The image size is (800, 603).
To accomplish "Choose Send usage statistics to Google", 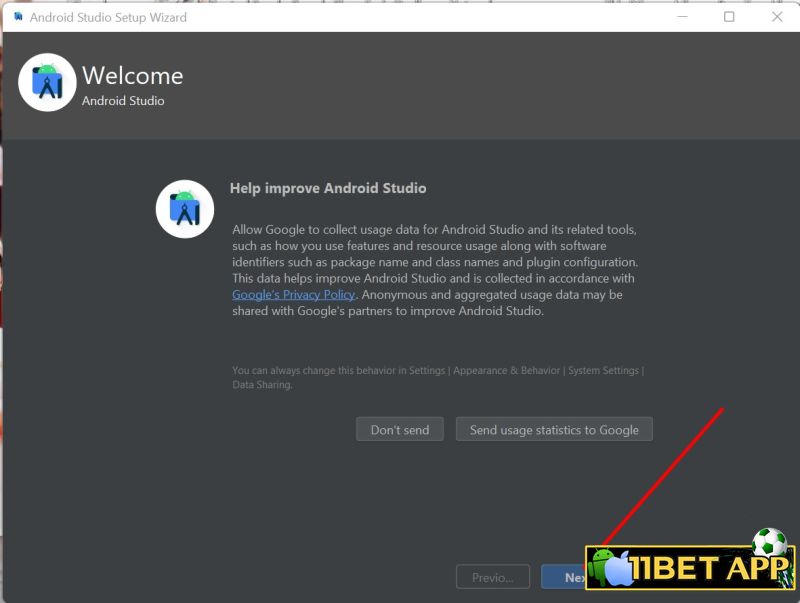I will coord(554,430).
